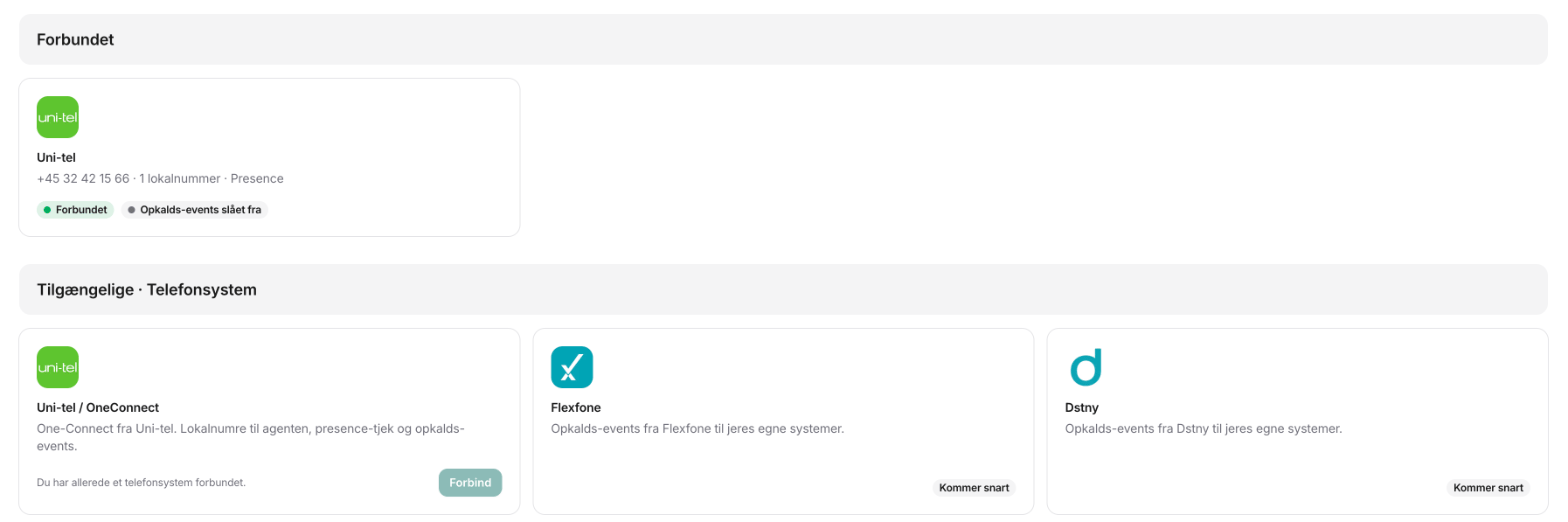
Task: Click the Dstny logo icon
Action: point(1086,367)
